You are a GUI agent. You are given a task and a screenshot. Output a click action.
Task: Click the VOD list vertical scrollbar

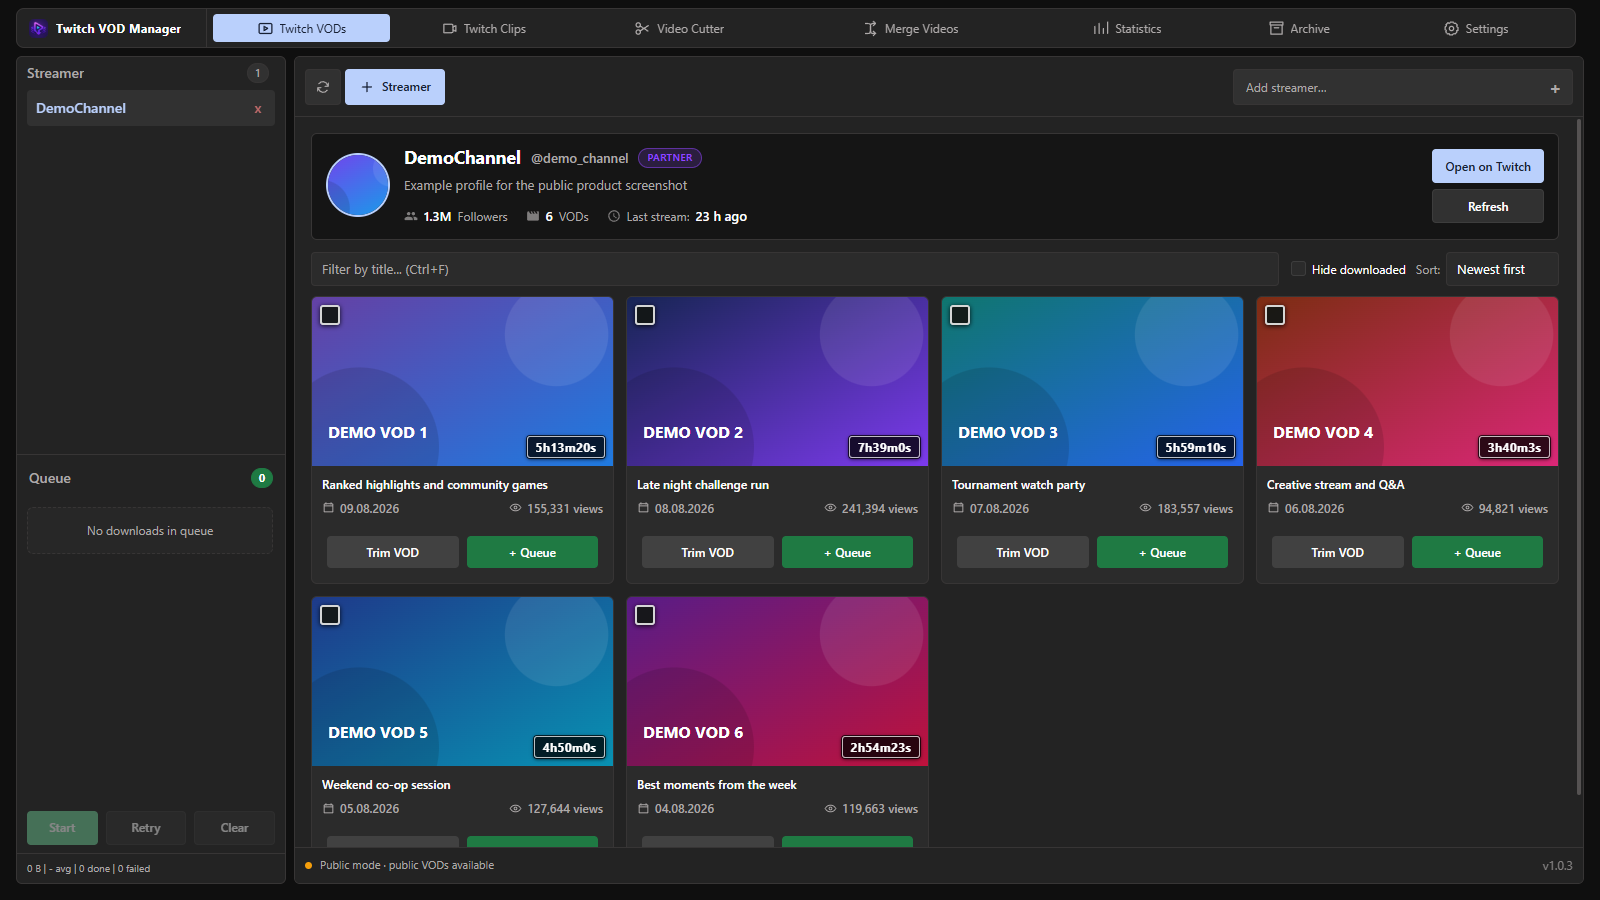pyautogui.click(x=1579, y=457)
